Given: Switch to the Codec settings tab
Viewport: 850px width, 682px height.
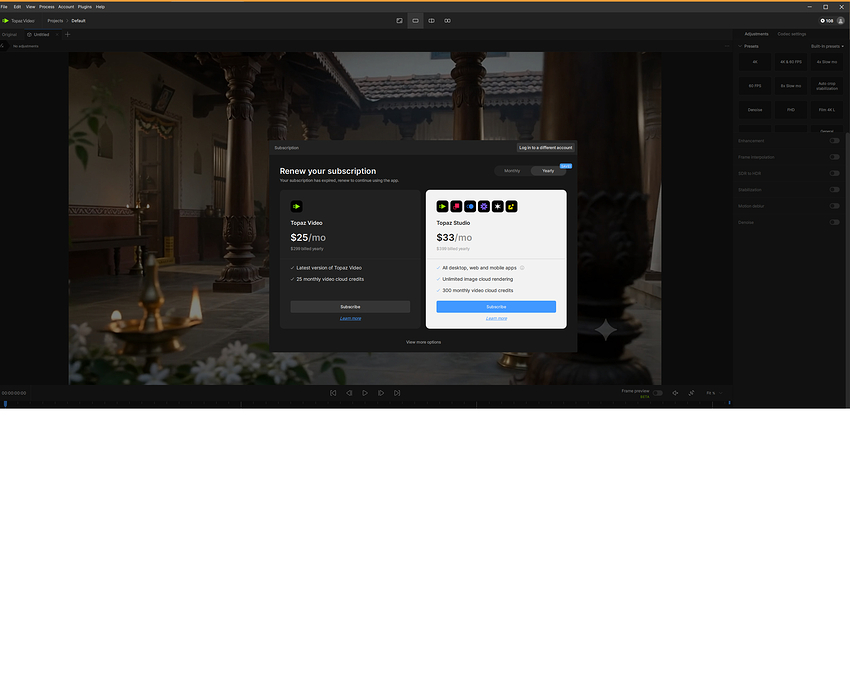Looking at the screenshot, I should (x=791, y=34).
